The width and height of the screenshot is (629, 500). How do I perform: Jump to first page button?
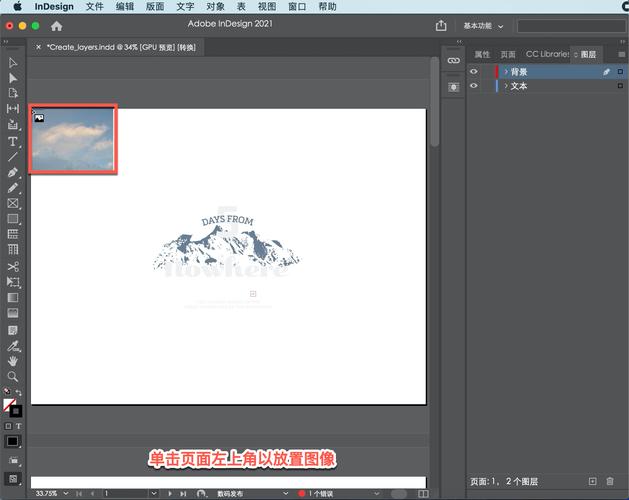click(79, 493)
